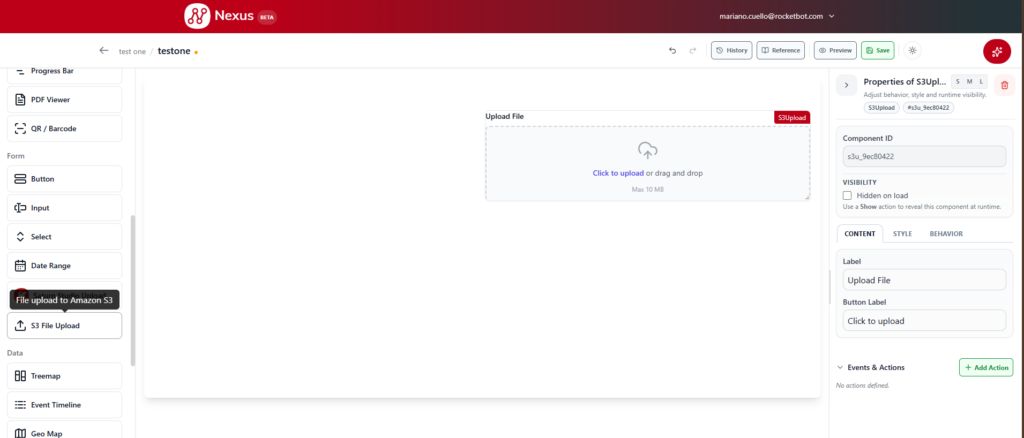Collapse the properties panel chevron
The width and height of the screenshot is (1024, 438).
pos(846,85)
